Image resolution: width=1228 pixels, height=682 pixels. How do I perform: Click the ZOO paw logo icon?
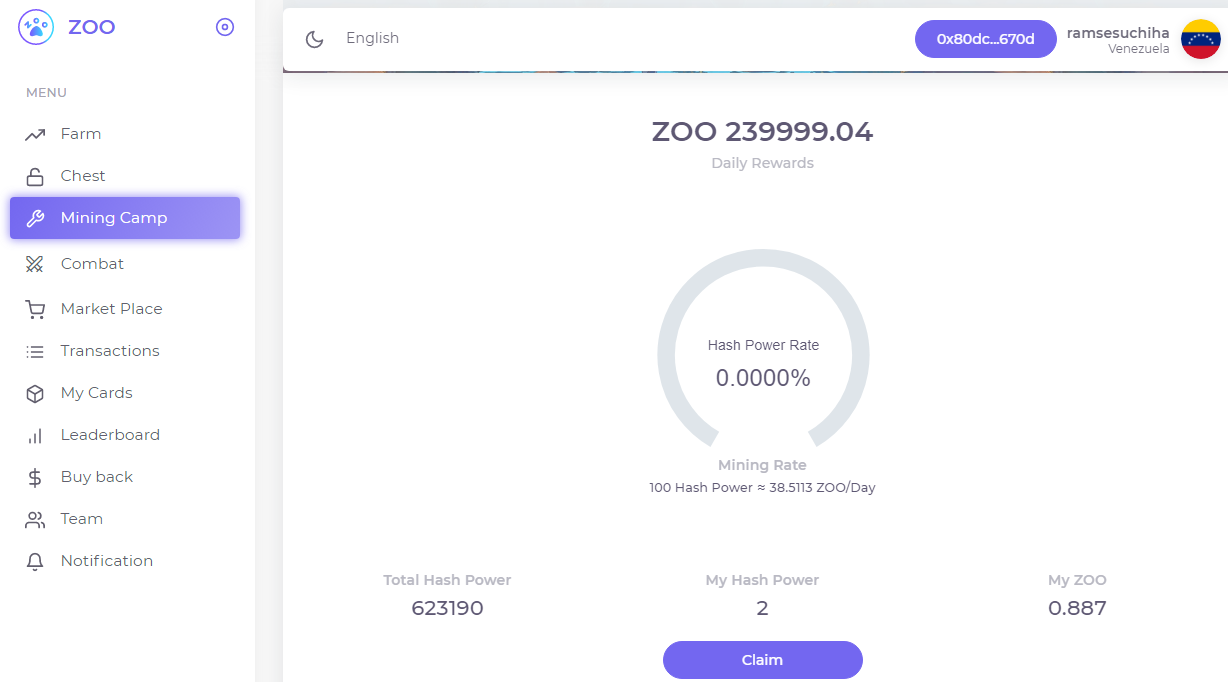click(x=36, y=27)
